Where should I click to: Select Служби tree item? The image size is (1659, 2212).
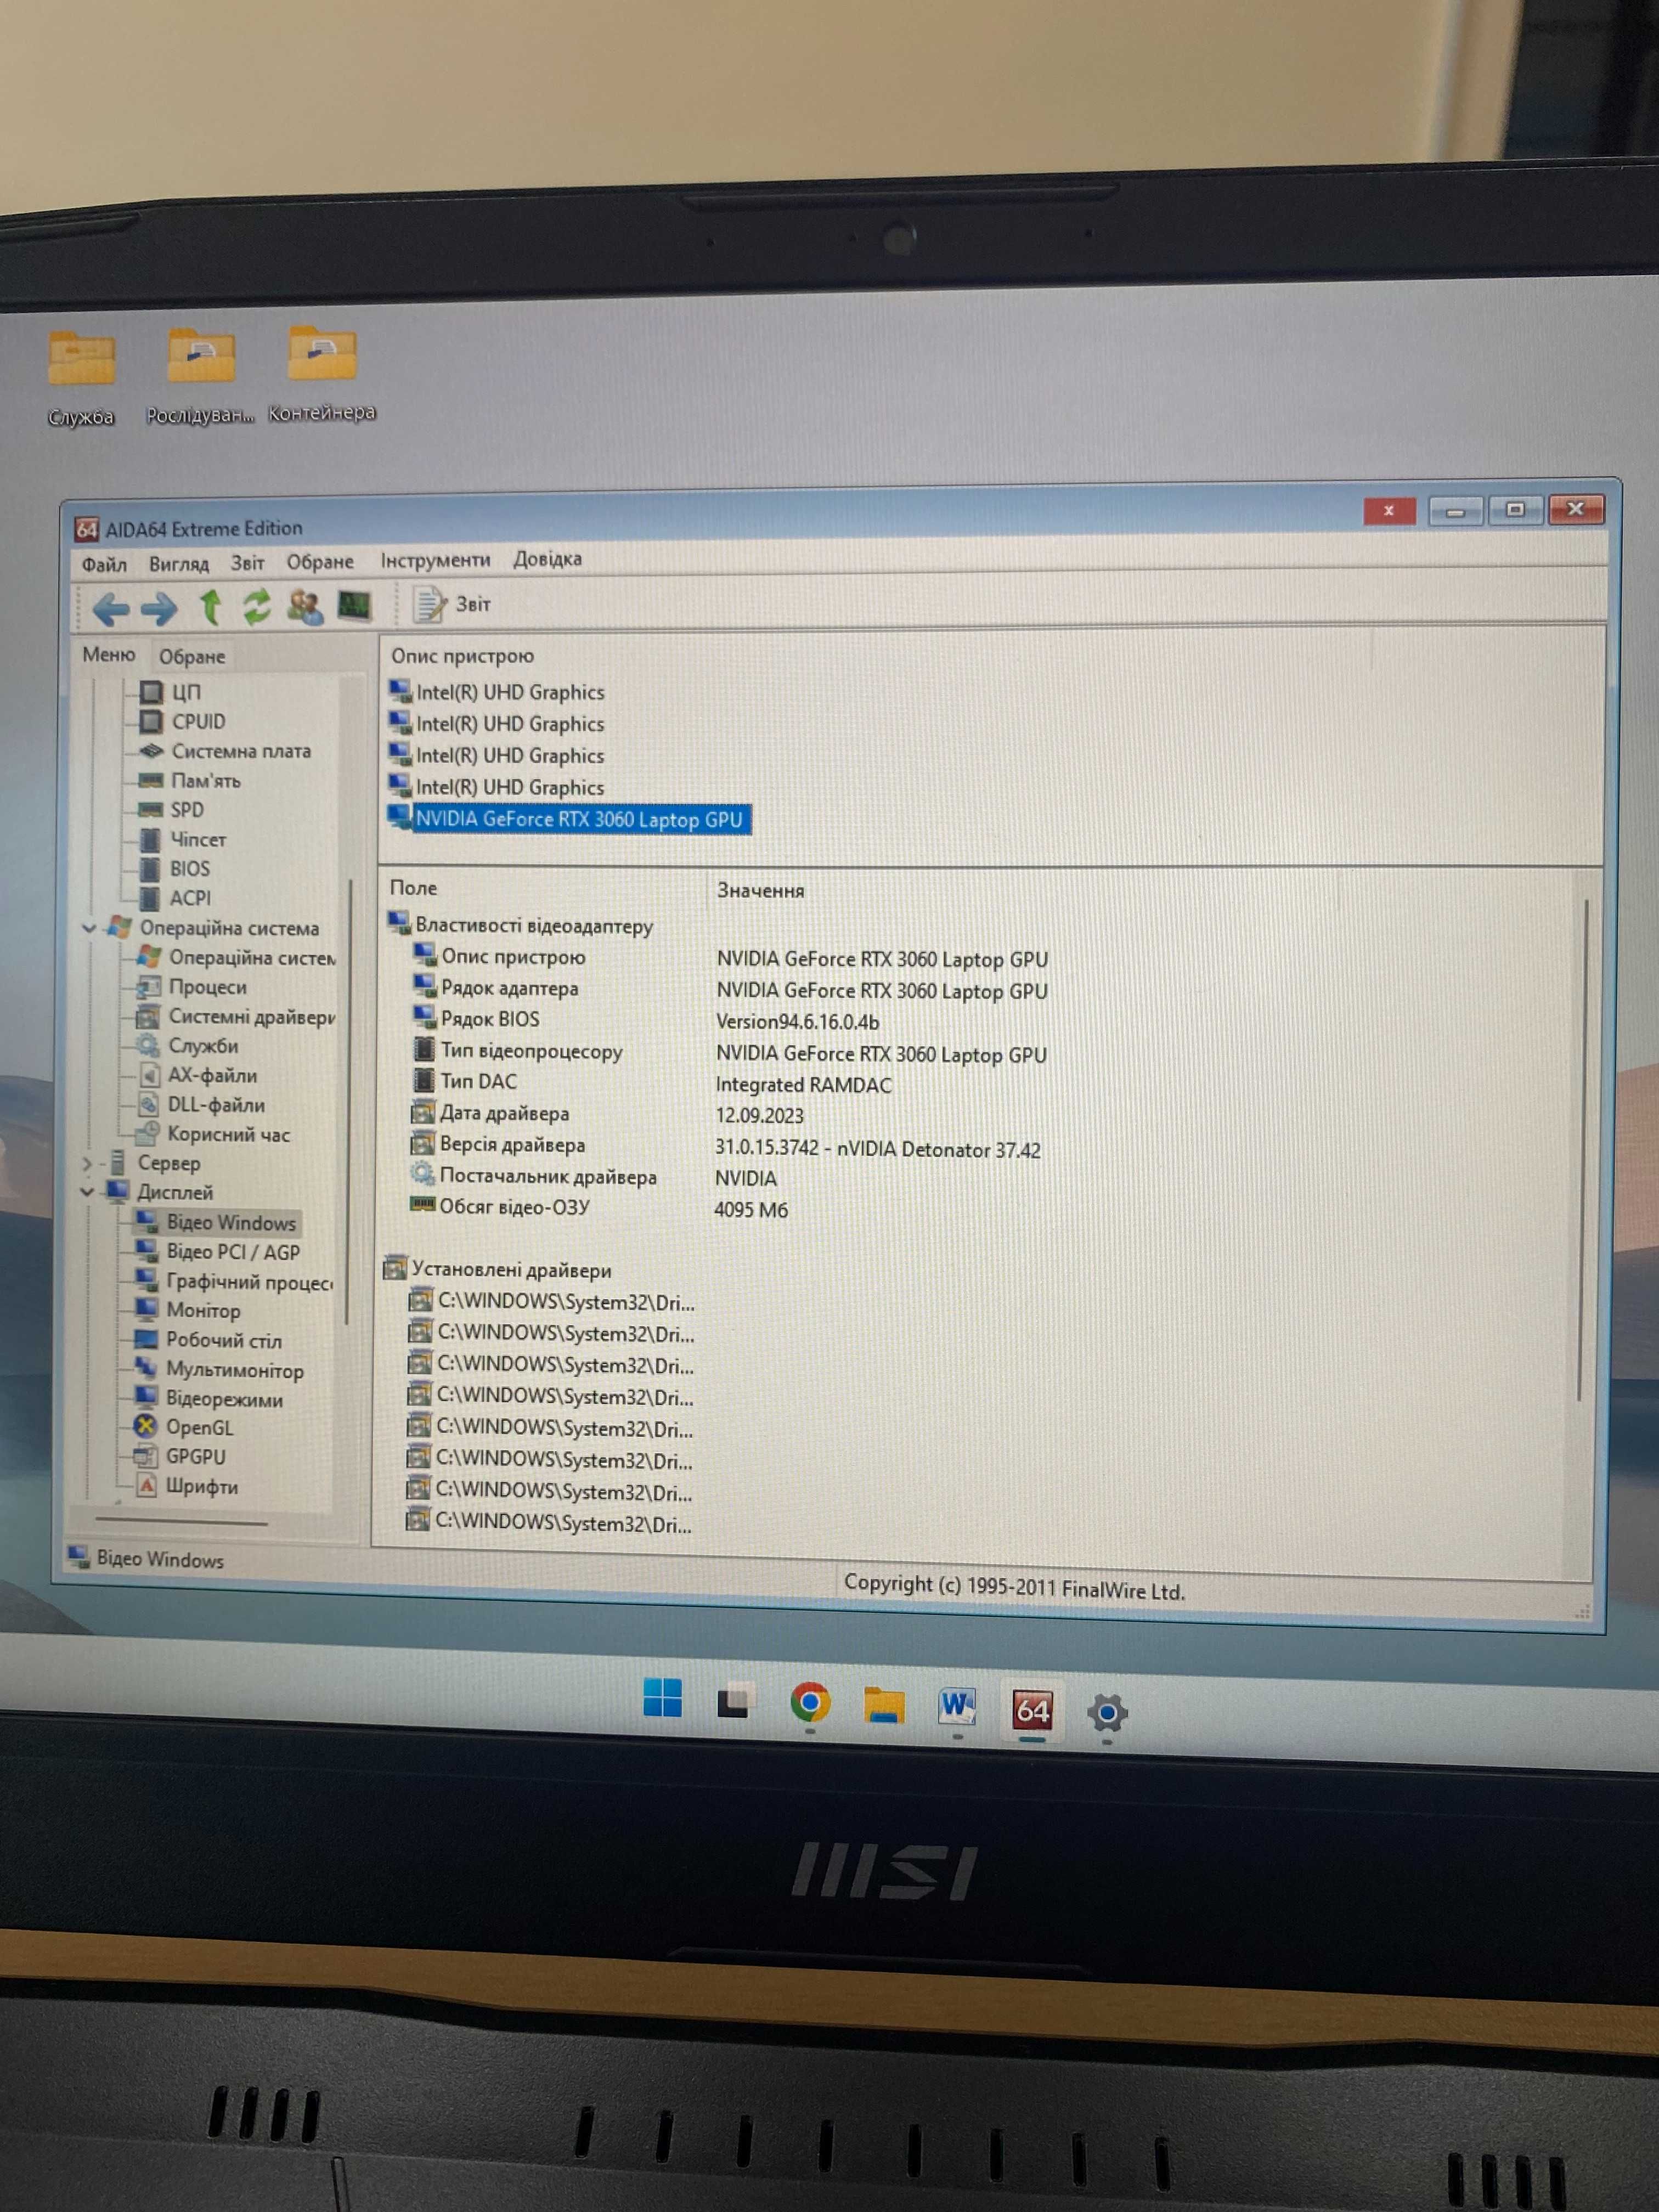click(x=188, y=1046)
